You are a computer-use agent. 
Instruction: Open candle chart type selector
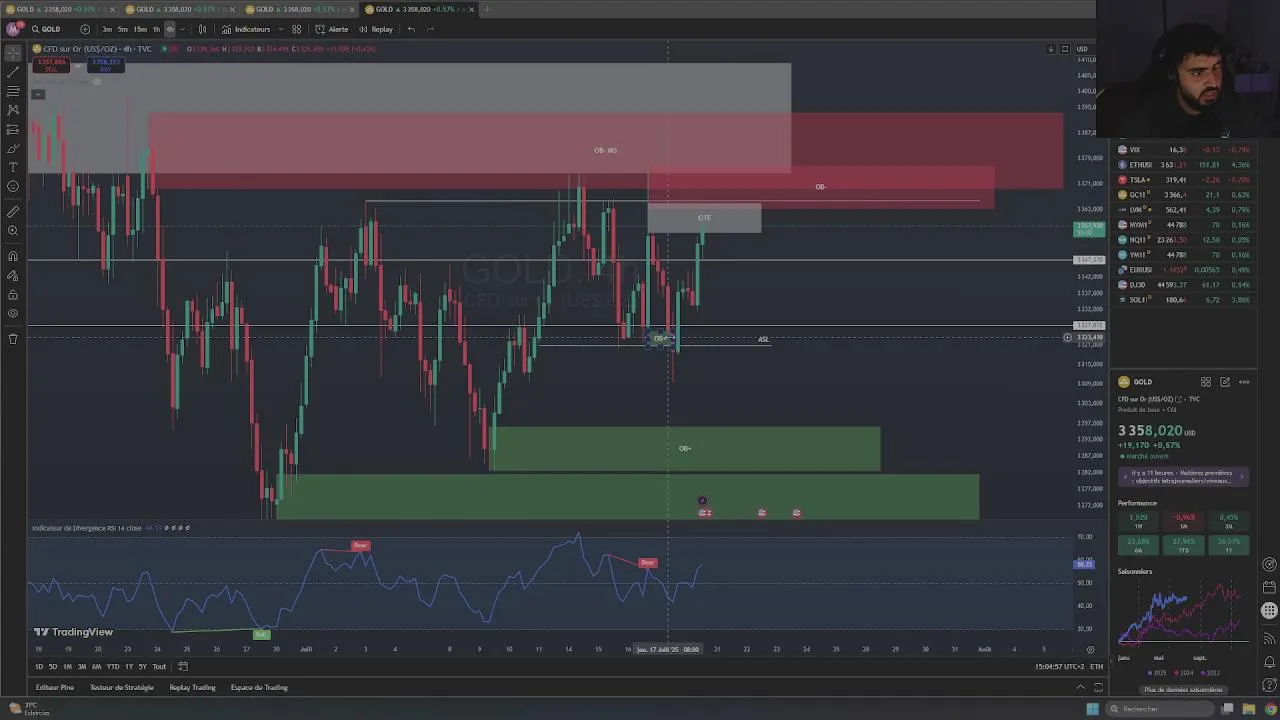pos(202,29)
